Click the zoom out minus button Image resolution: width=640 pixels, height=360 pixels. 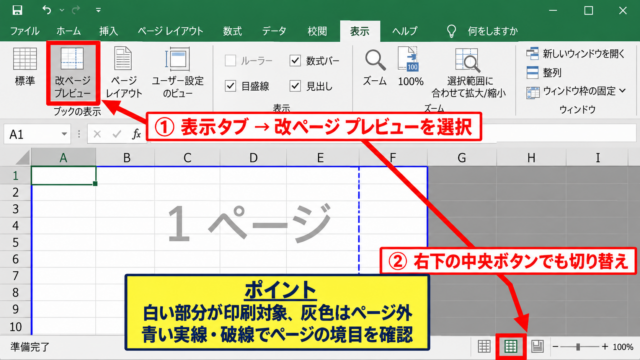click(555, 347)
